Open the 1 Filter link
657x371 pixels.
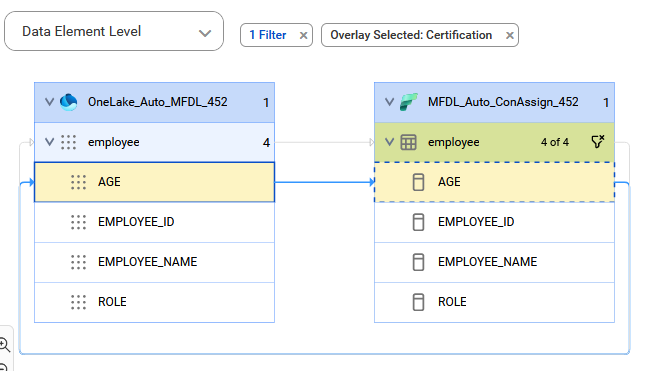point(268,35)
